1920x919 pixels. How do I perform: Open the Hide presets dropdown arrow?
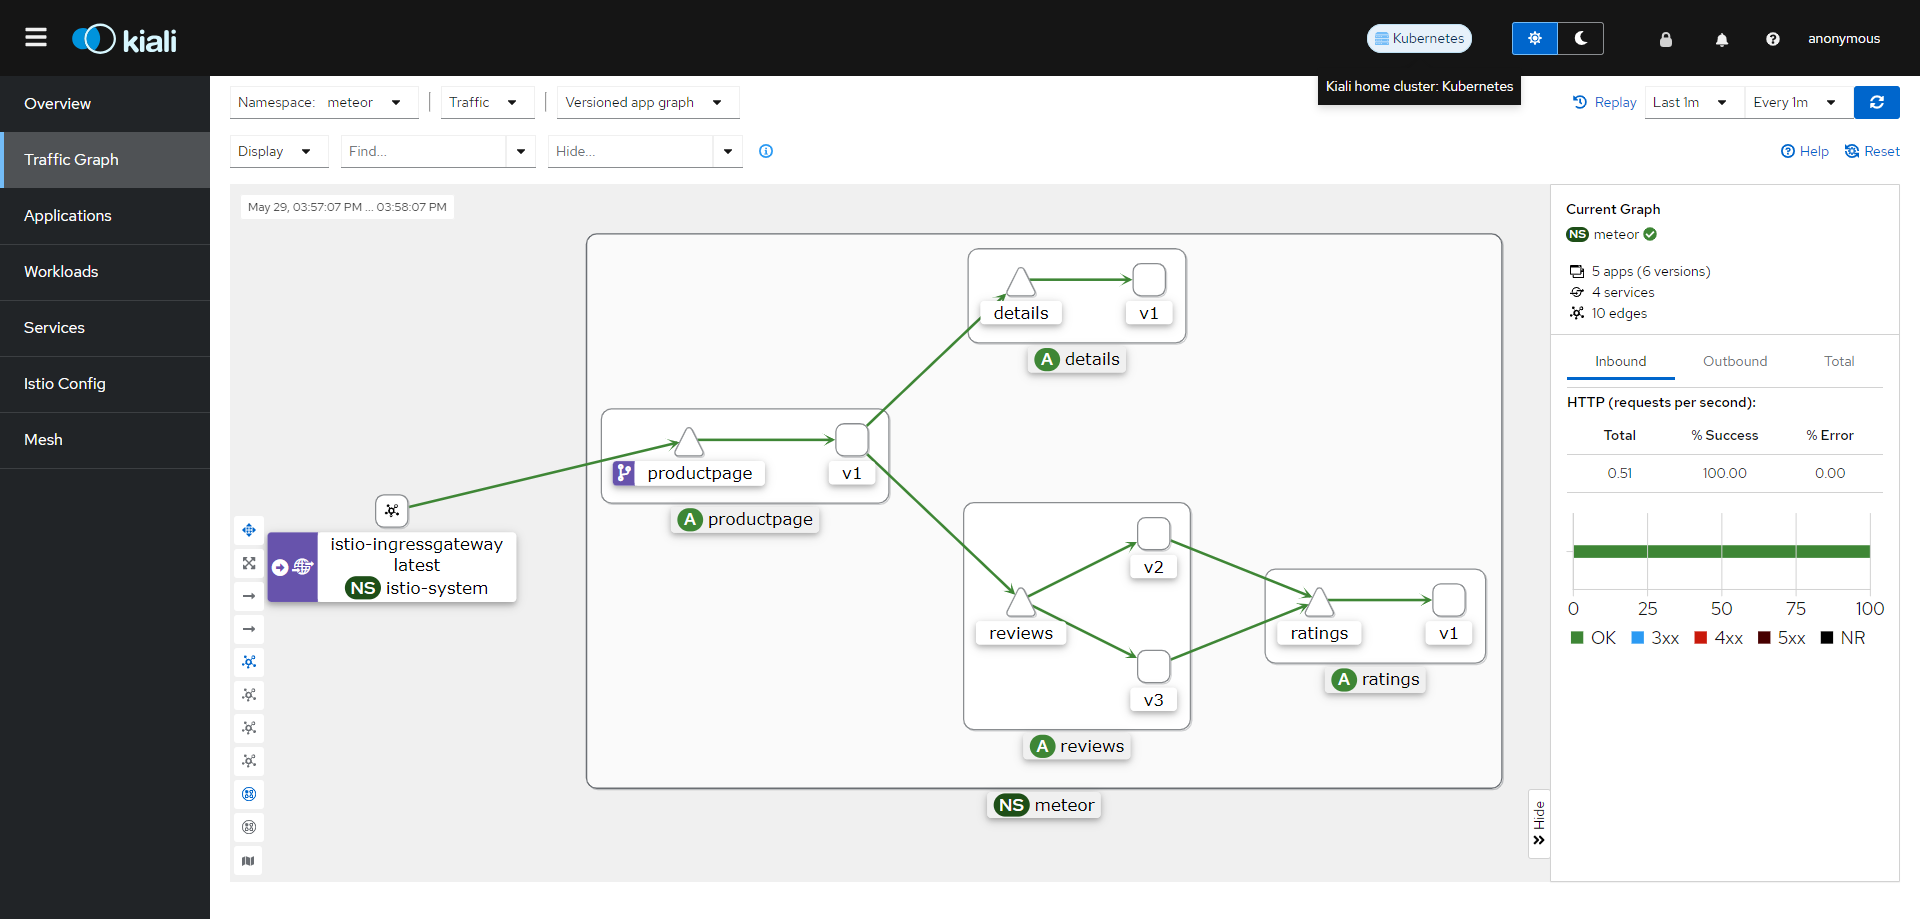pyautogui.click(x=728, y=151)
